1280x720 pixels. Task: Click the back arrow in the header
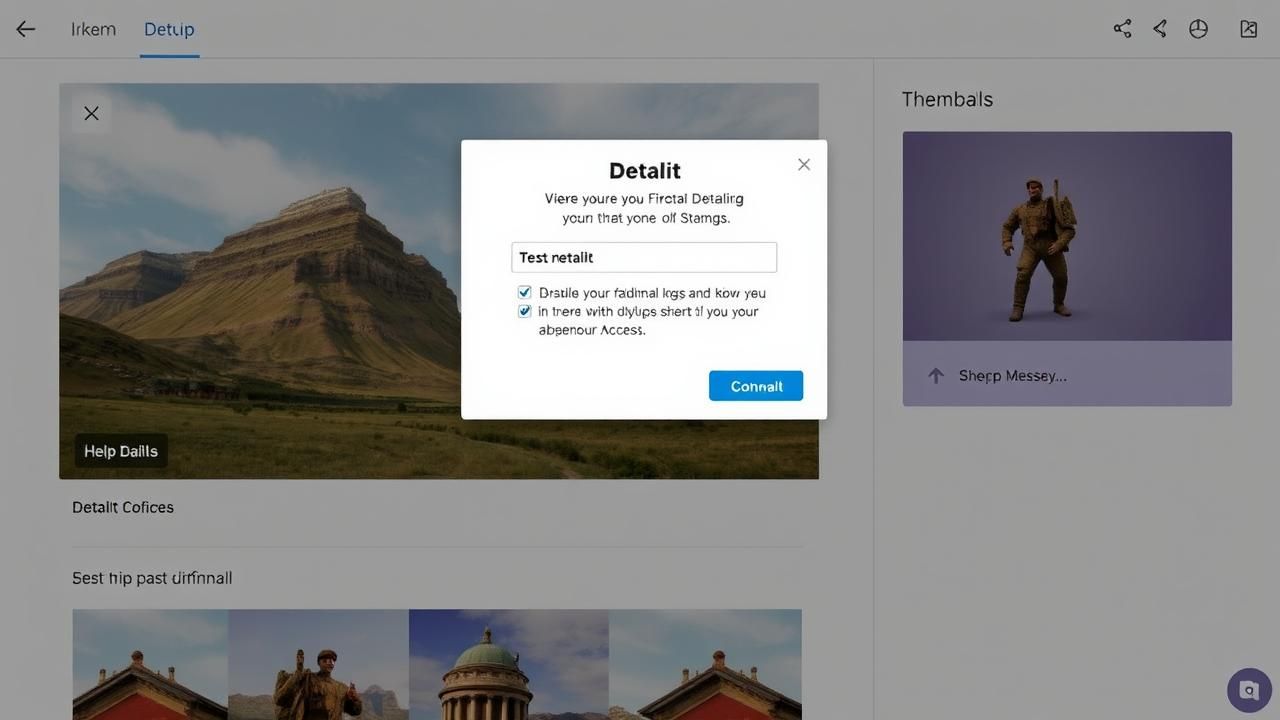[26, 29]
